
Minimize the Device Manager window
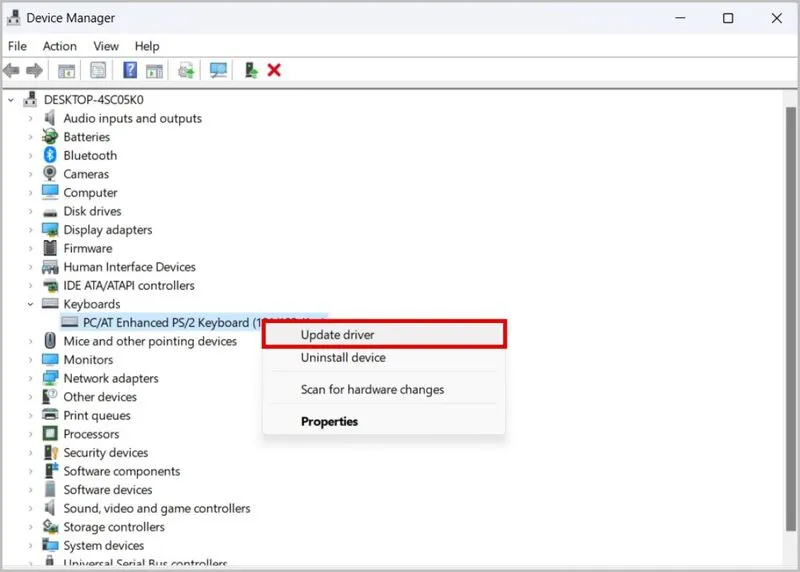680,18
